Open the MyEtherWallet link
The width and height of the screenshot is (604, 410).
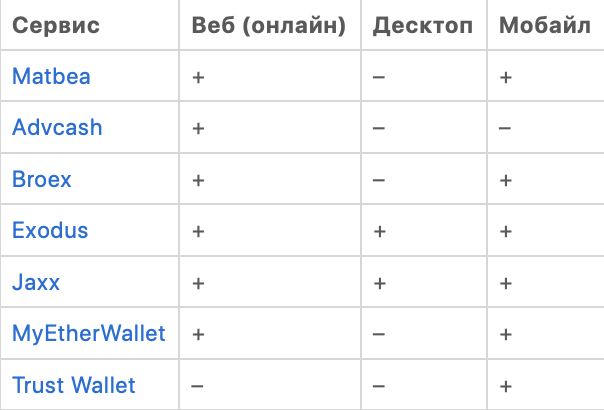click(x=89, y=334)
